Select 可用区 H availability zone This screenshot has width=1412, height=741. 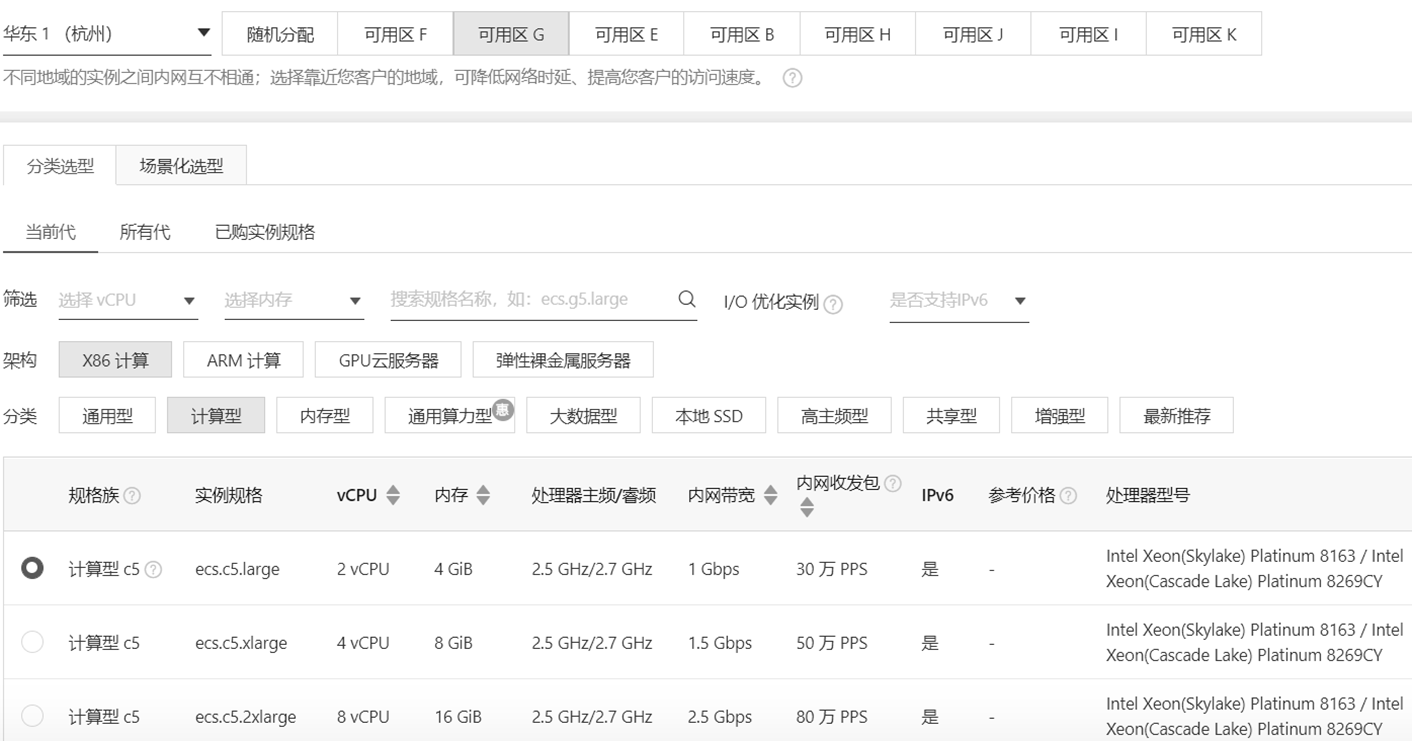pyautogui.click(x=857, y=34)
